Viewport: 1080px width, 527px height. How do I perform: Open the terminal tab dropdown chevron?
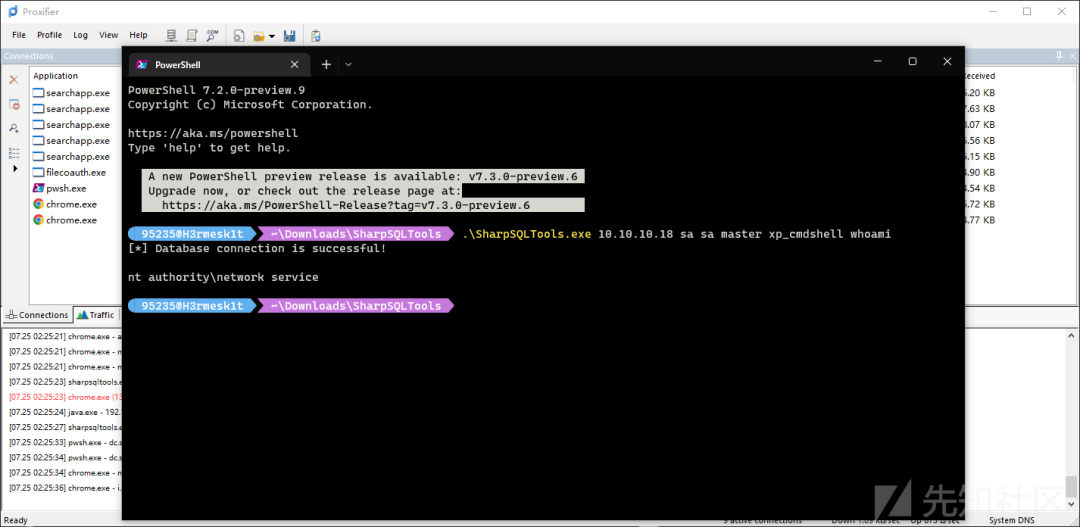(349, 64)
